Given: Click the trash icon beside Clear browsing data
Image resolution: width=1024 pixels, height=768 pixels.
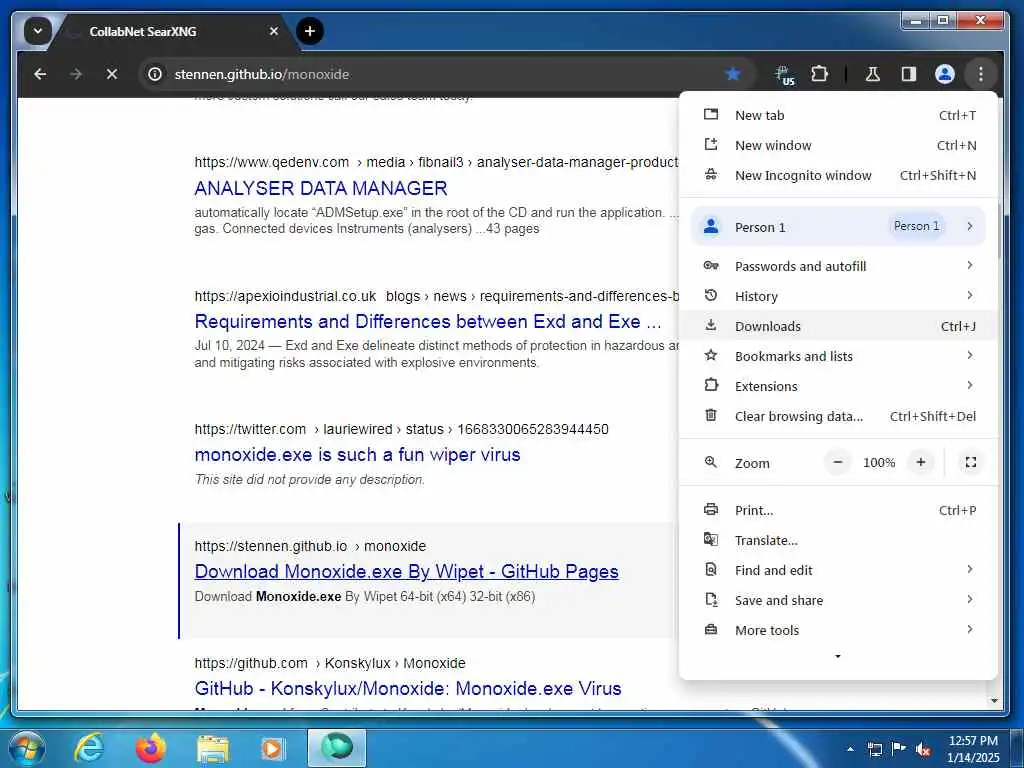Looking at the screenshot, I should click(711, 415).
